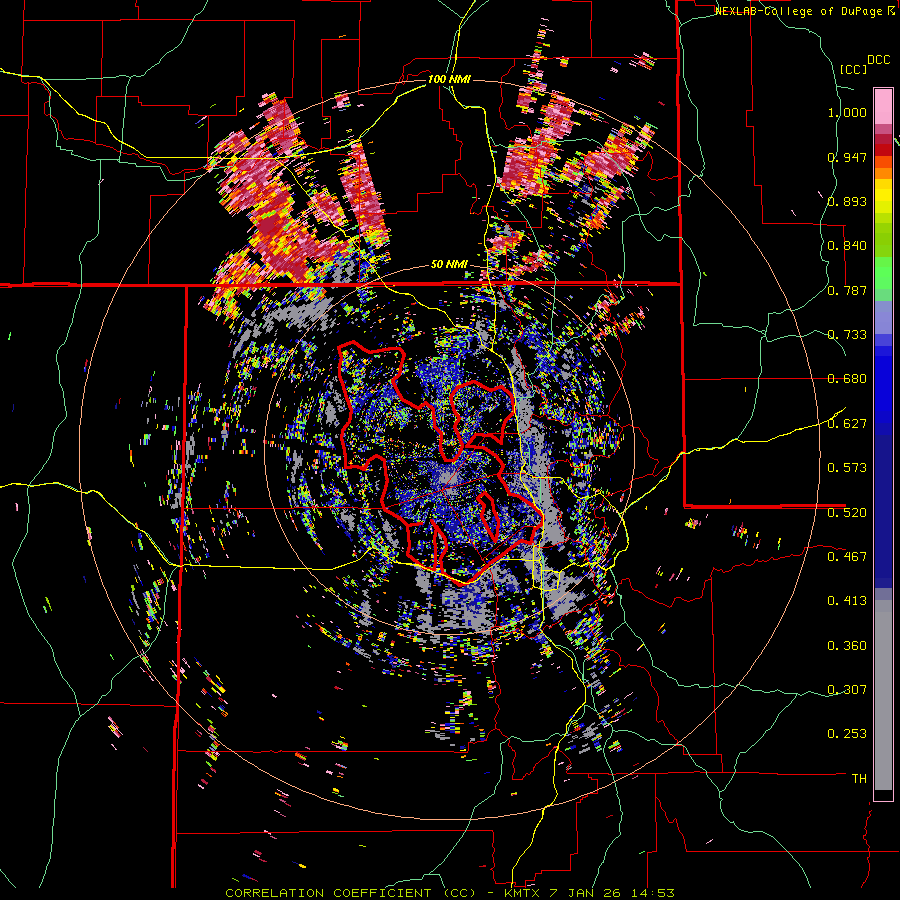Click the 0.947 legend value
900x900 pixels.
pos(847,157)
